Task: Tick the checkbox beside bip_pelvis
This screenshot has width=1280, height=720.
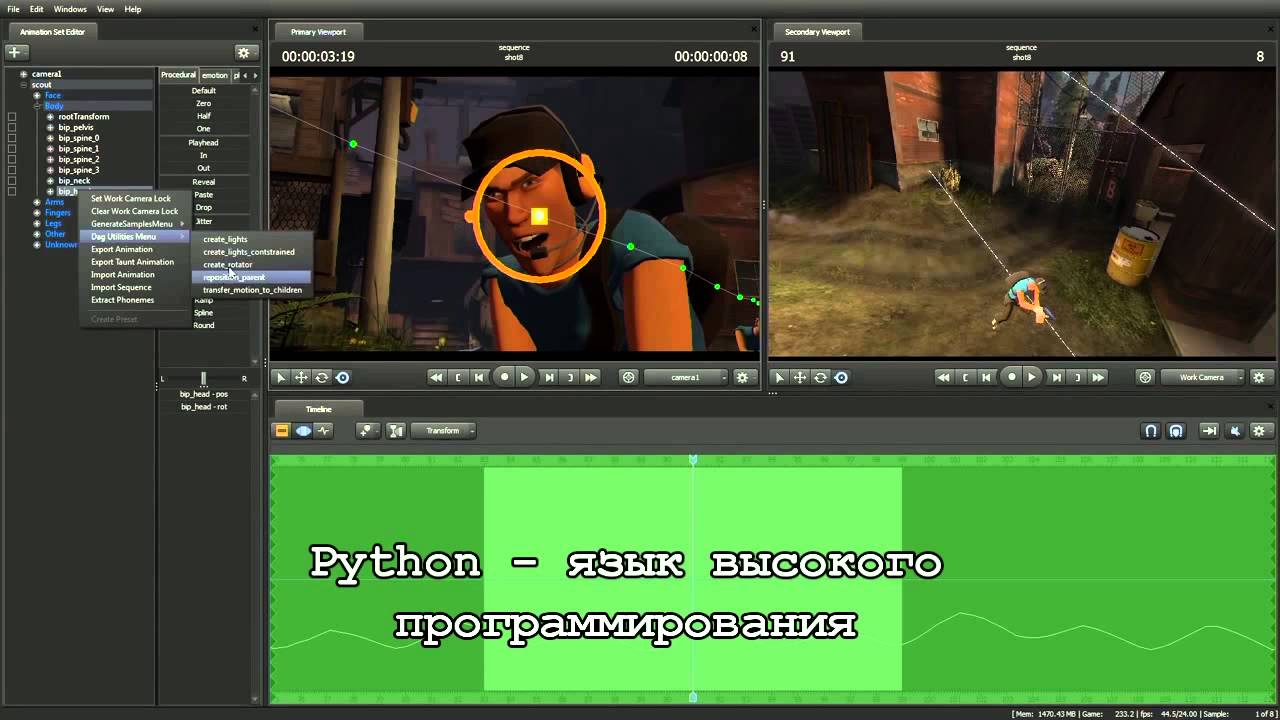Action: 12,128
